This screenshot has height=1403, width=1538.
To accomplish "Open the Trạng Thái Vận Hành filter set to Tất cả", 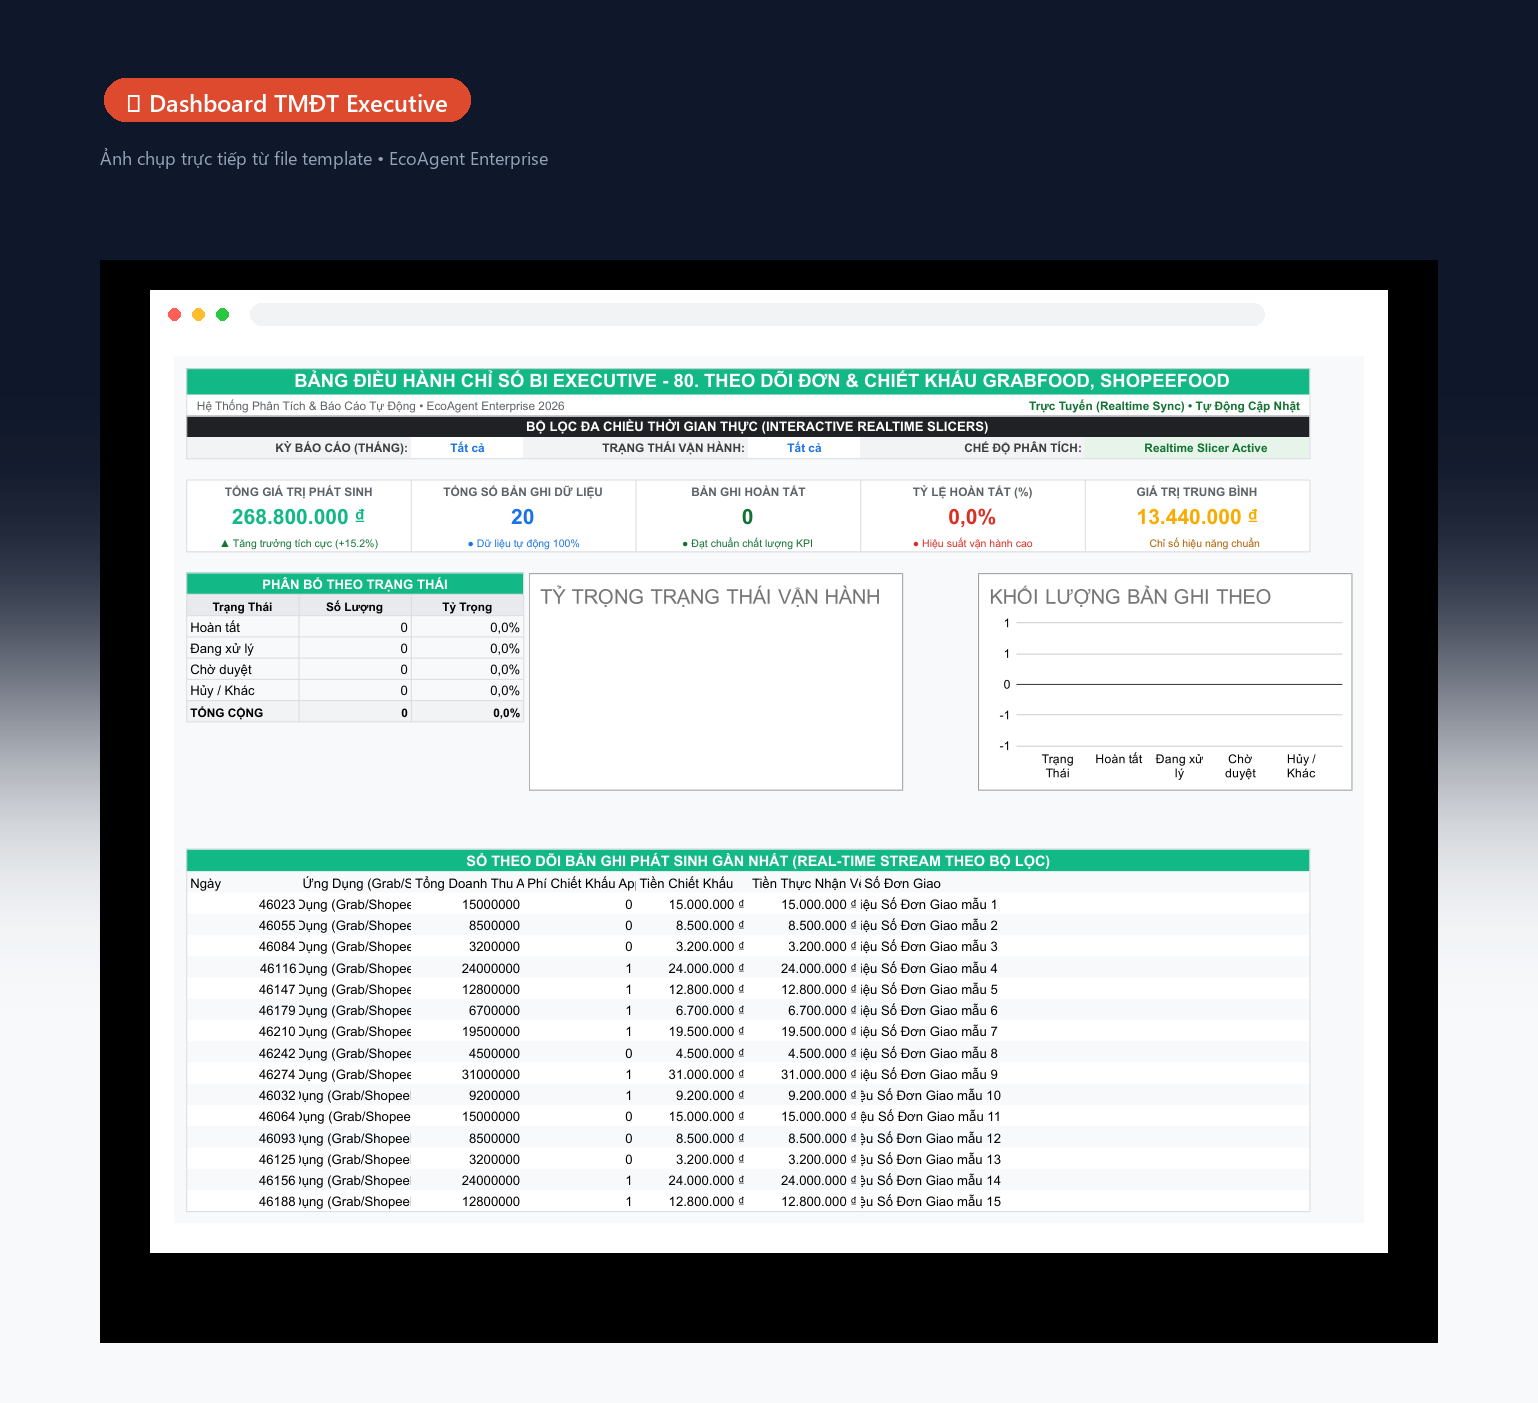I will (x=804, y=448).
